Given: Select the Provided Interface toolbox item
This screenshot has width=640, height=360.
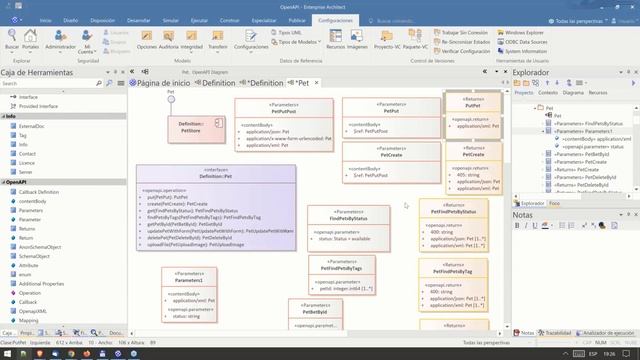Looking at the screenshot, I should (x=38, y=106).
